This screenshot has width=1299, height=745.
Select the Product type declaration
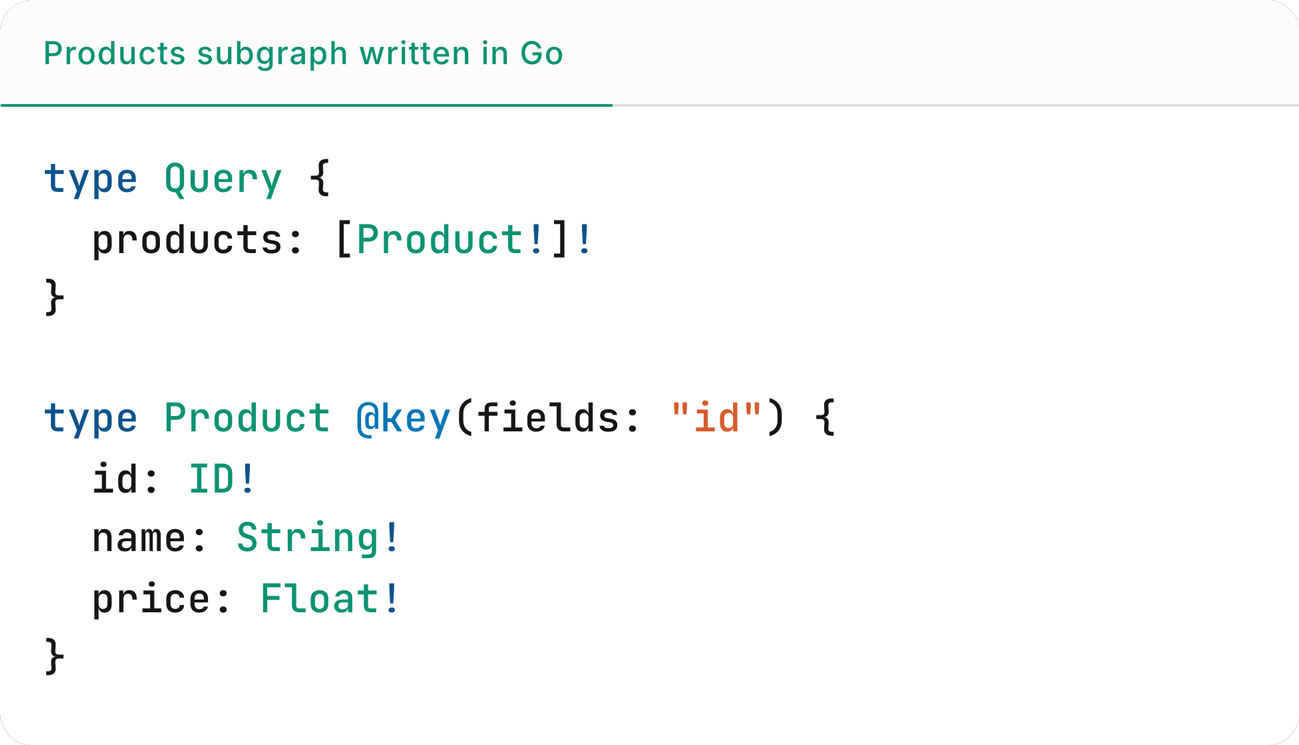coord(246,418)
